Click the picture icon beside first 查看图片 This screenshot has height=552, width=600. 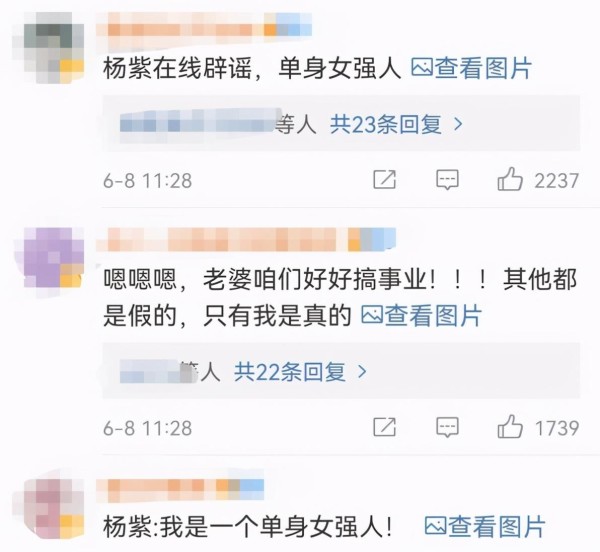(422, 68)
